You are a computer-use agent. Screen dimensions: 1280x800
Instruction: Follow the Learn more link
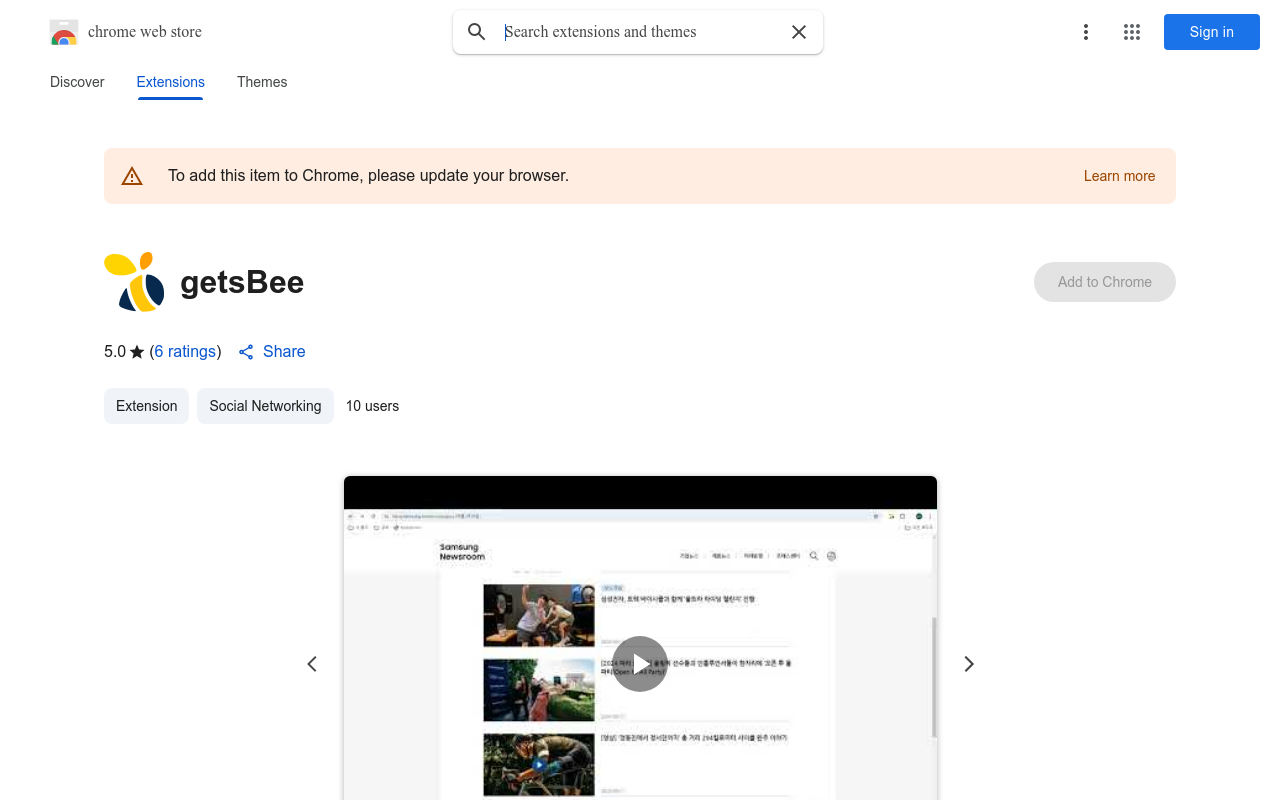pos(1119,176)
